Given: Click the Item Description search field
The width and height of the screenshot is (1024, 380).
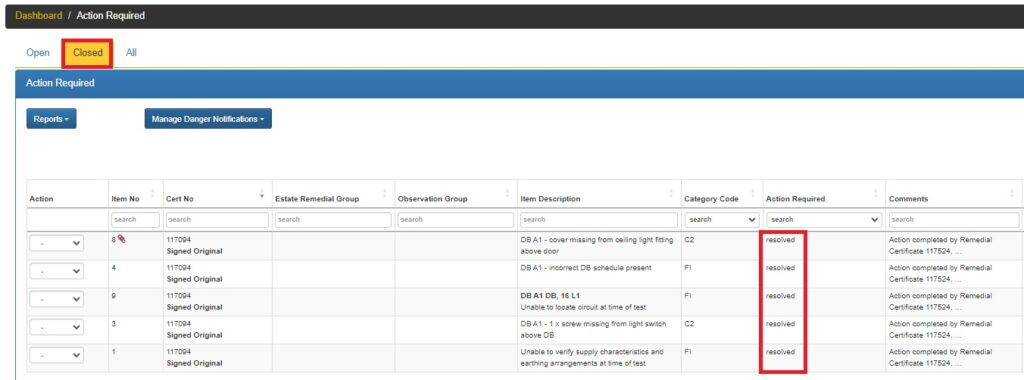Looking at the screenshot, I should (599, 219).
